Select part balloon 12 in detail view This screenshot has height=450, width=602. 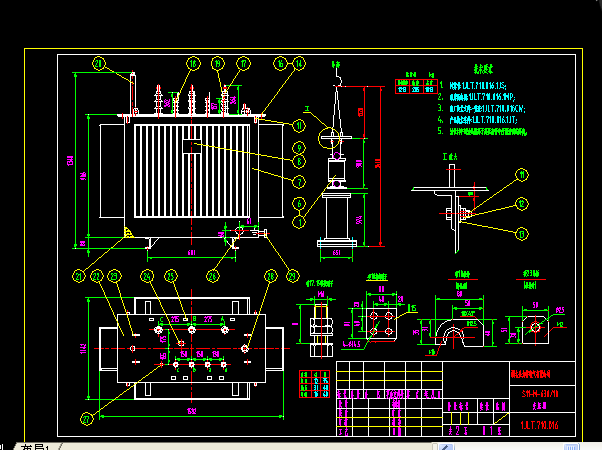[522, 204]
